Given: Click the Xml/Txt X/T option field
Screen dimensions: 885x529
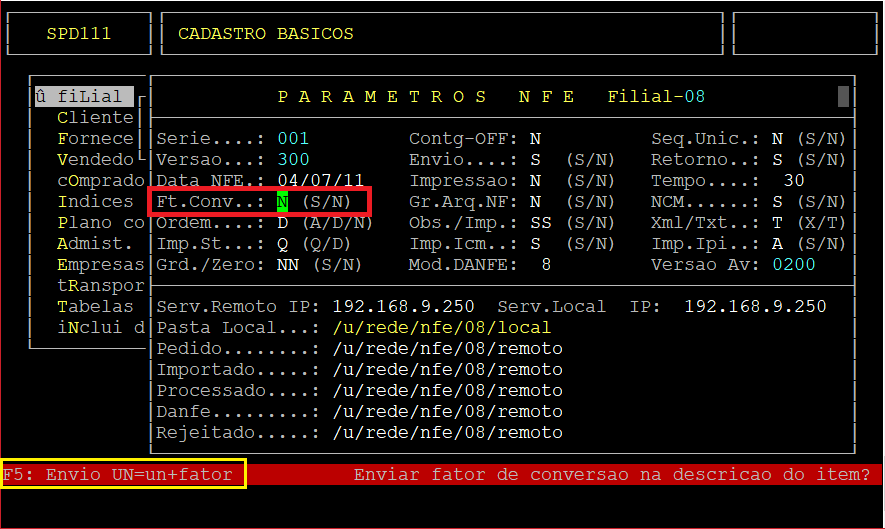Looking at the screenshot, I should 777,223.
